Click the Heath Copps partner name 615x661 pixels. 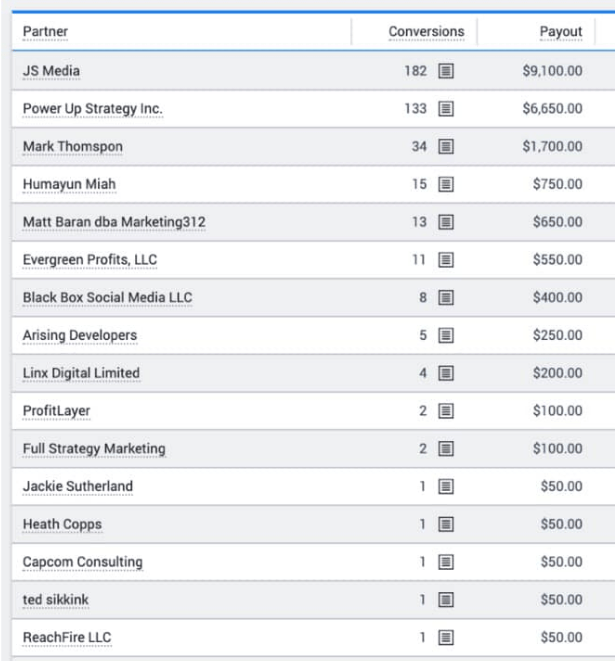[62, 524]
